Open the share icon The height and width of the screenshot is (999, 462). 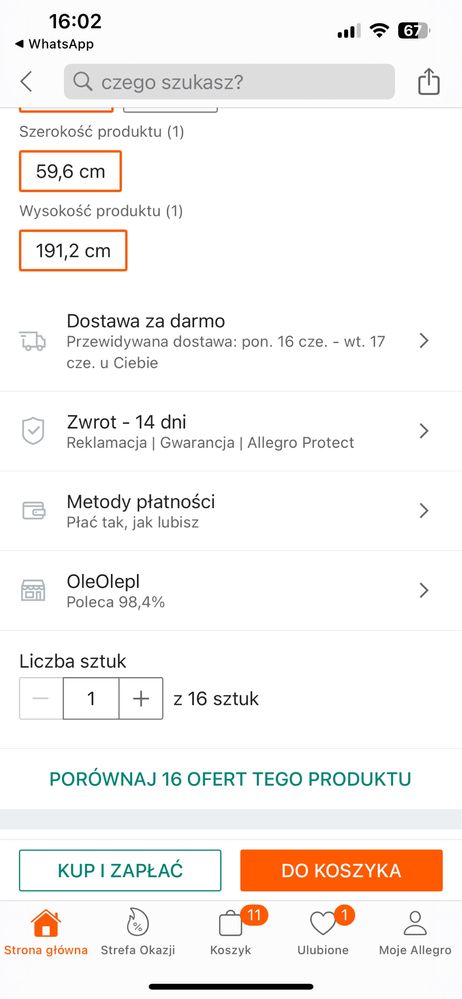pos(429,82)
